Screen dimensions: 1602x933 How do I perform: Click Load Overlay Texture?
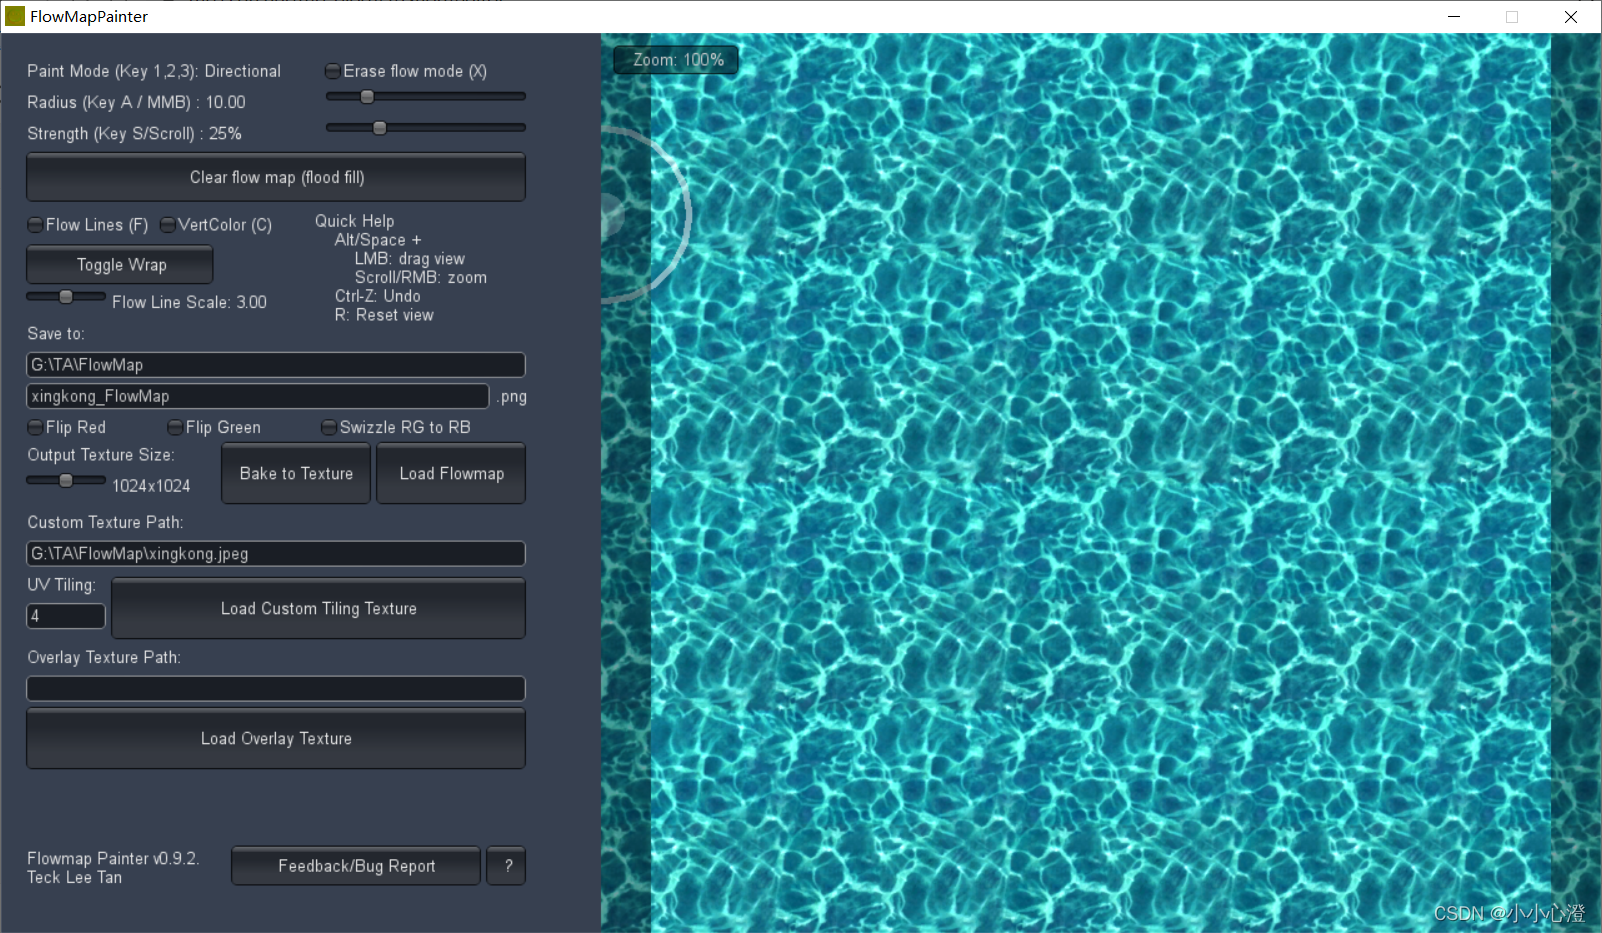coord(276,738)
